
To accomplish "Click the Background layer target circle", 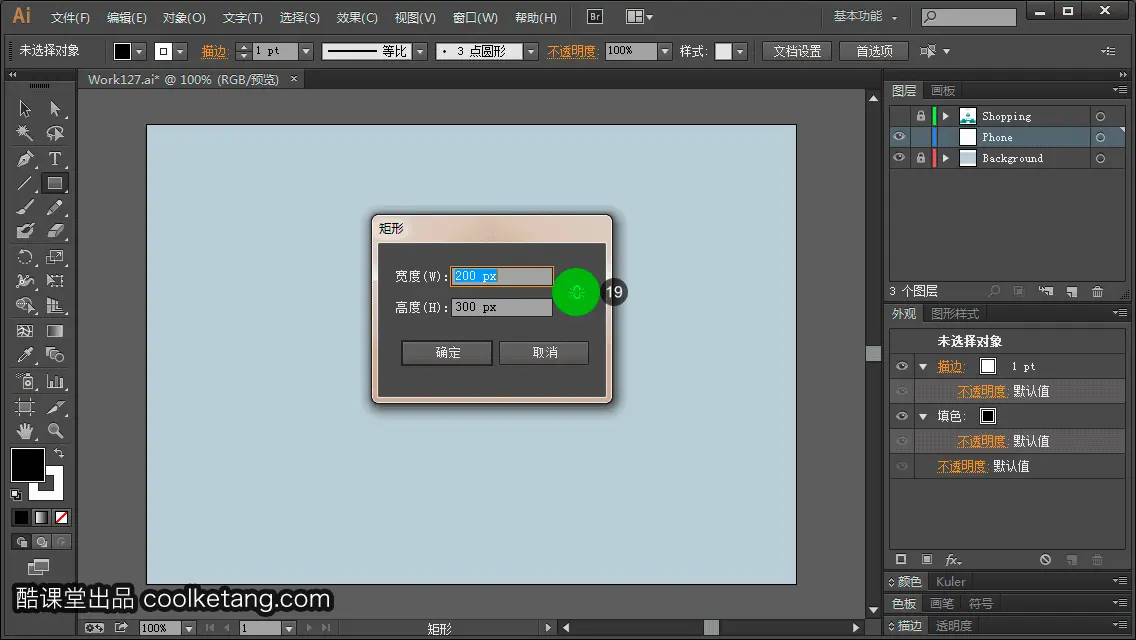I will pyautogui.click(x=1100, y=158).
